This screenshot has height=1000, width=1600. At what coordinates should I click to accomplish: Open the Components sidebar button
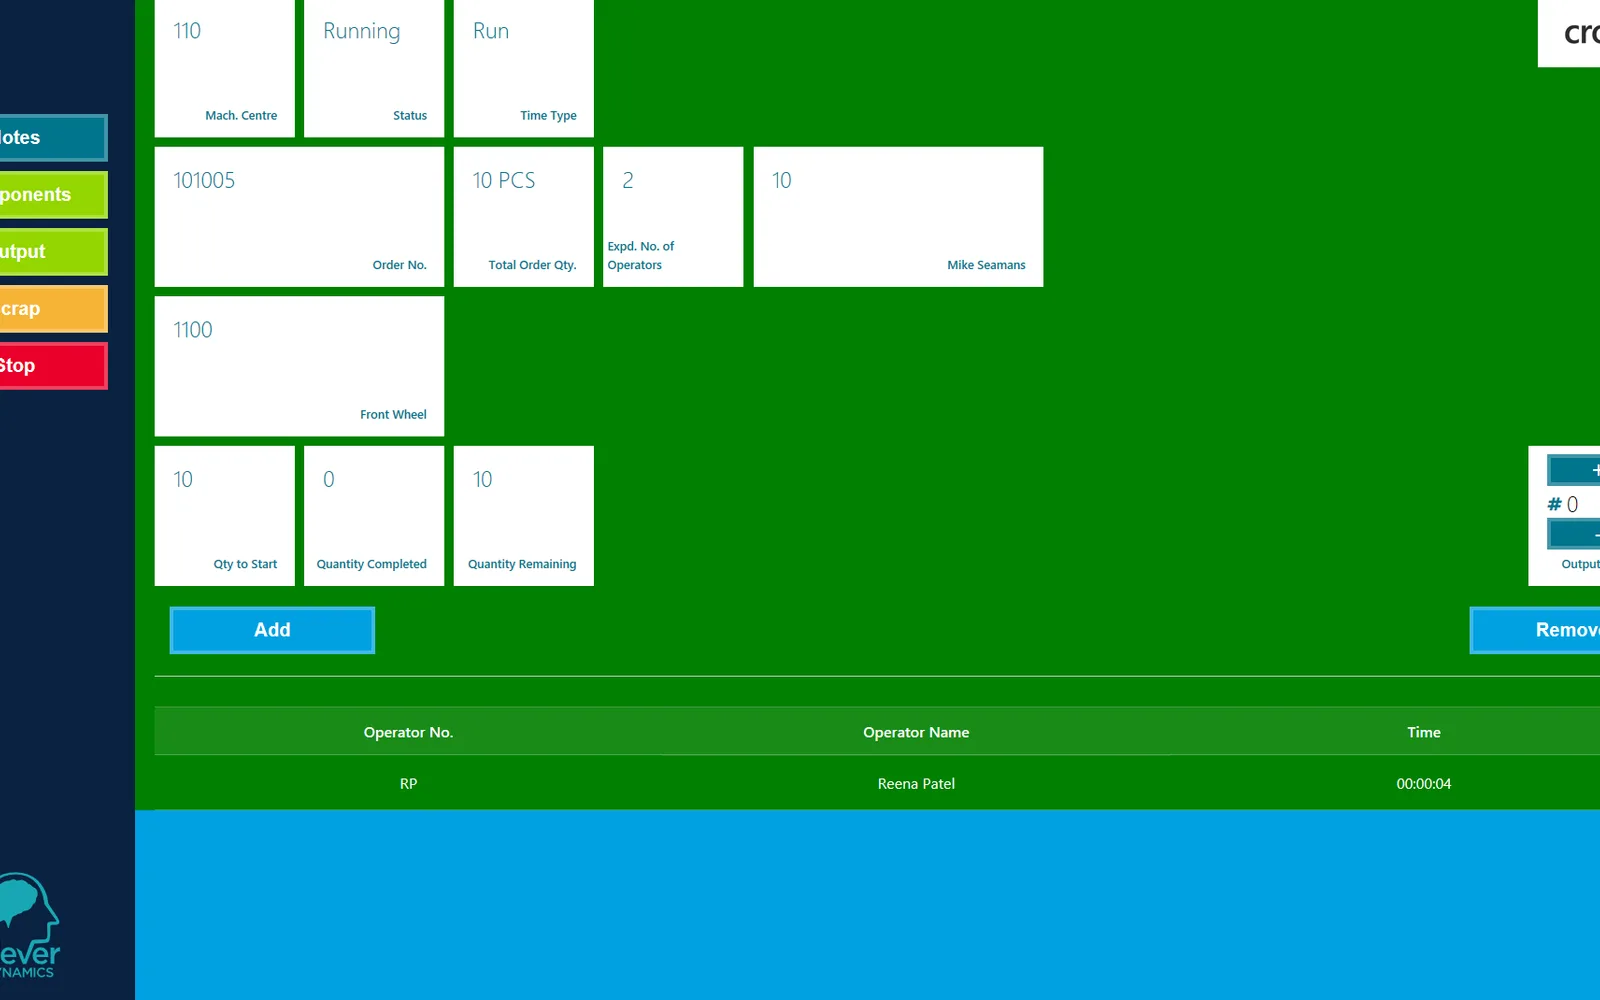point(53,195)
